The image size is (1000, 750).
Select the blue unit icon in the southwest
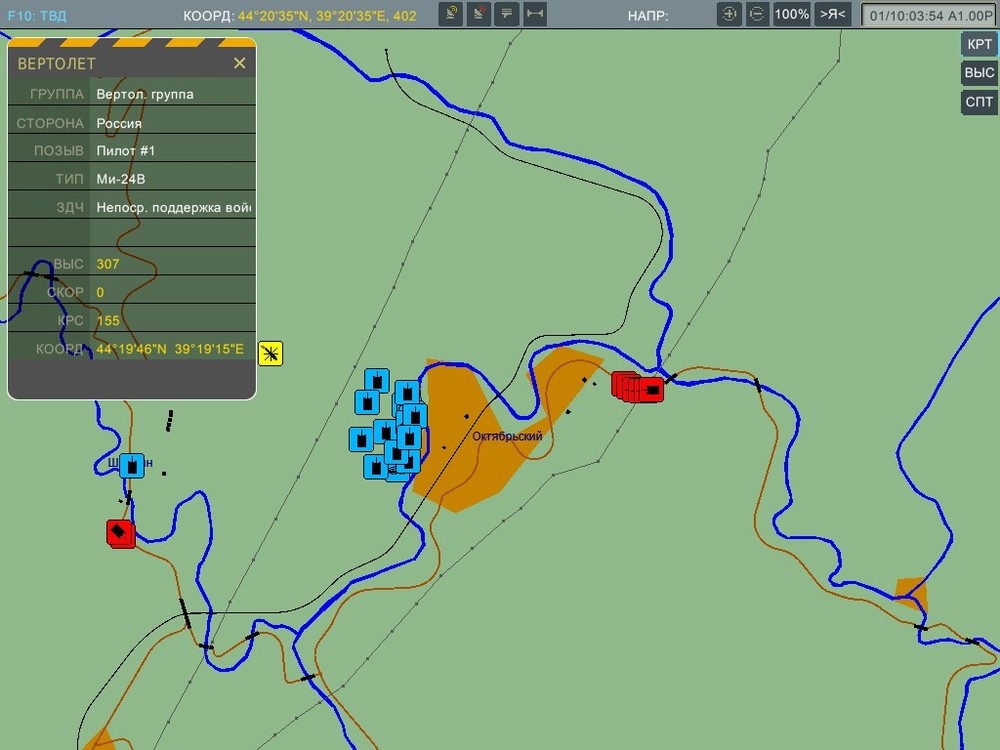tap(131, 464)
